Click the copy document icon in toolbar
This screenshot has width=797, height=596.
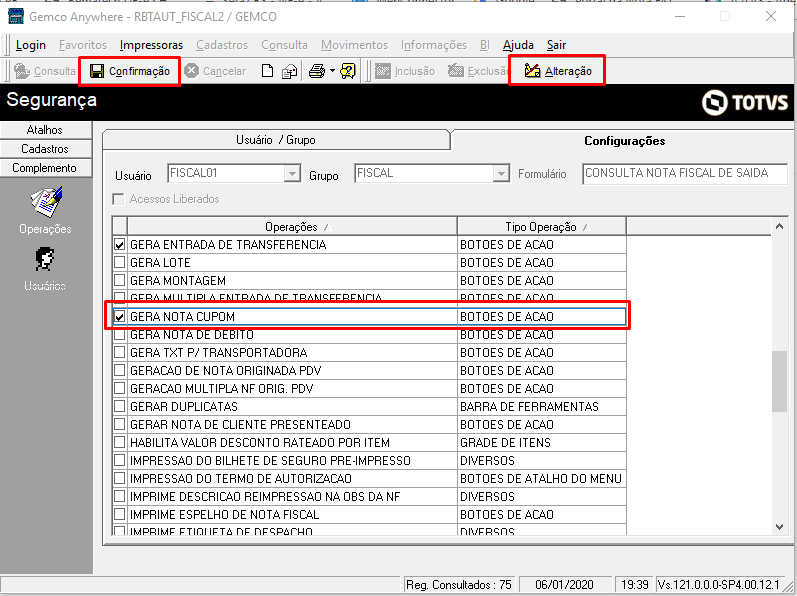click(x=290, y=71)
